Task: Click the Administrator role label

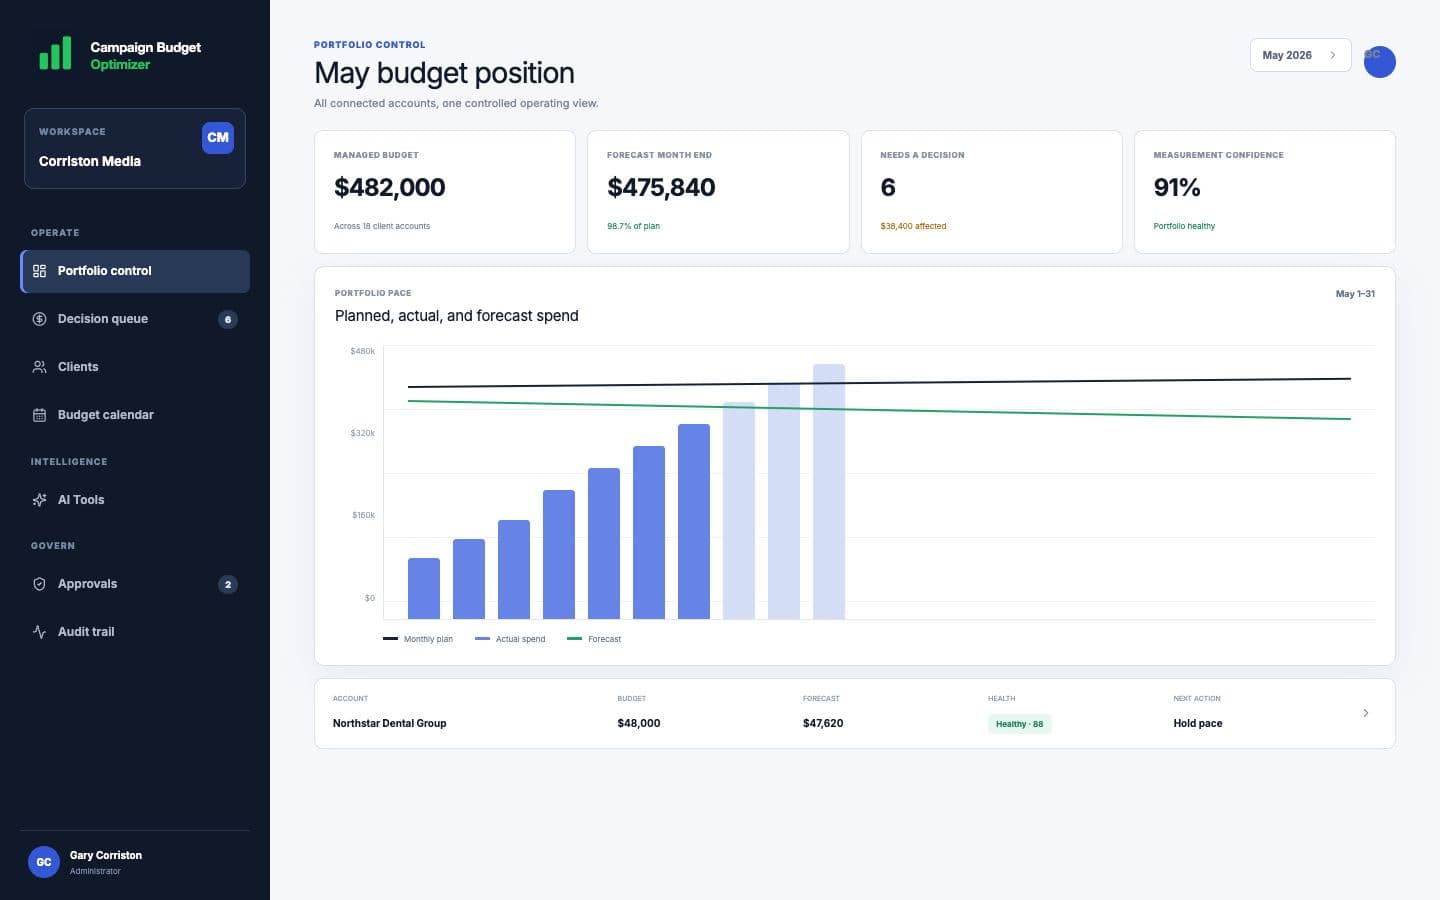Action: point(95,871)
